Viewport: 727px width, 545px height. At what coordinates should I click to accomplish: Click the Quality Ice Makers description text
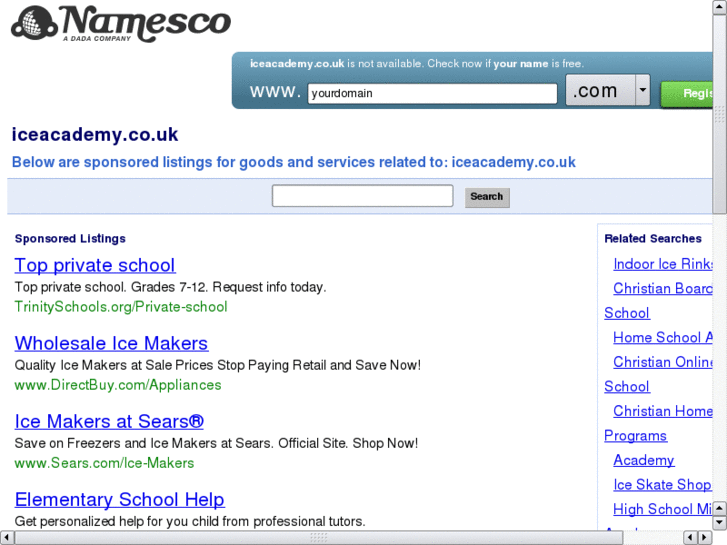point(217,365)
